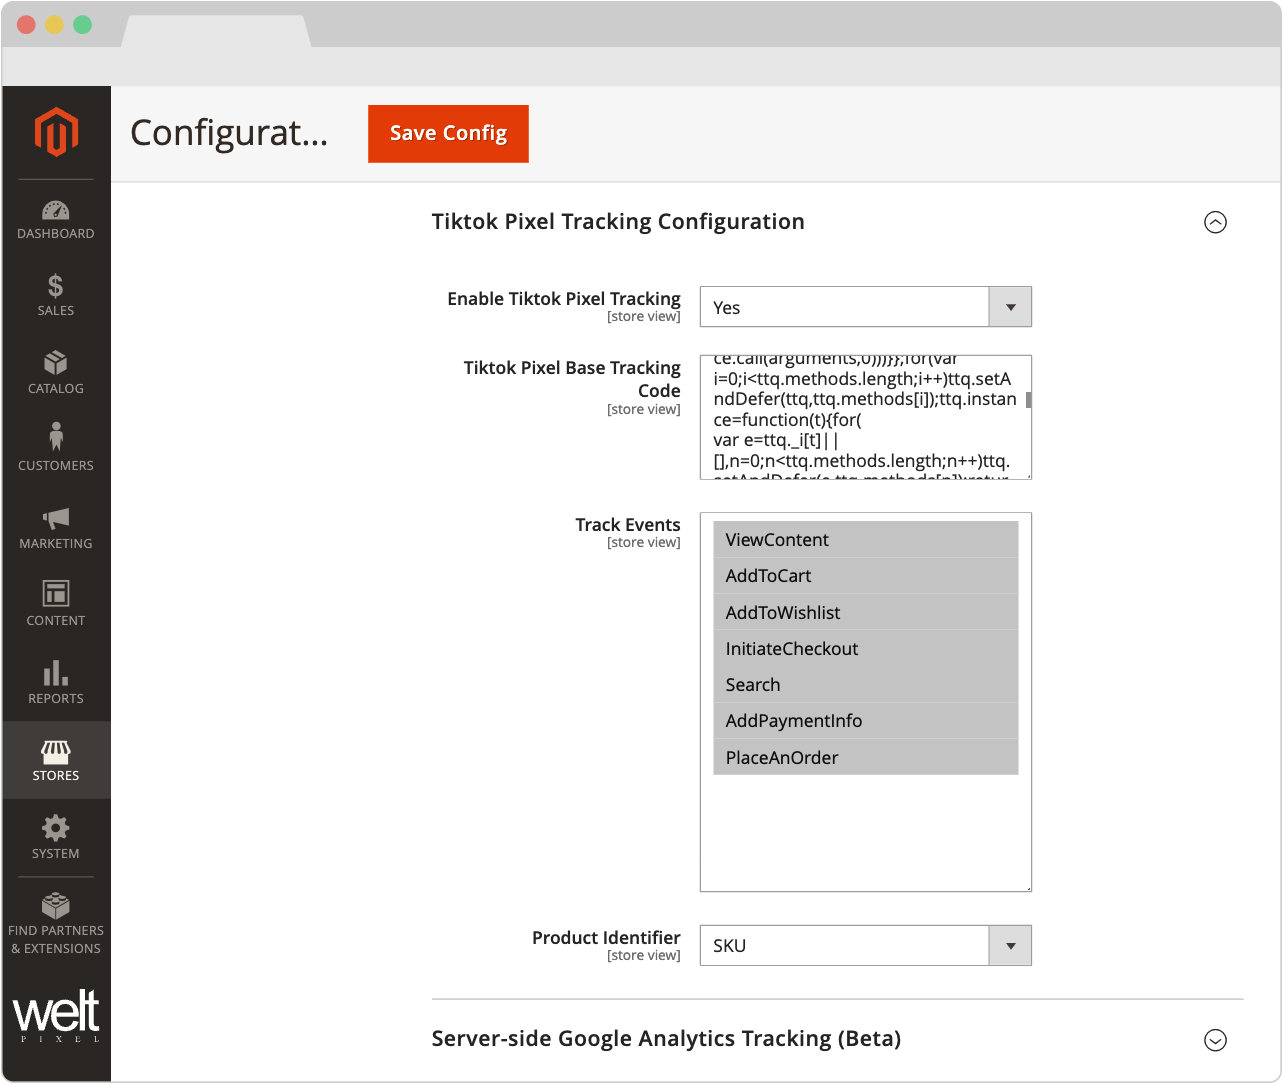1283x1084 pixels.
Task: Open the Dashboard gauge icon
Action: click(x=56, y=211)
